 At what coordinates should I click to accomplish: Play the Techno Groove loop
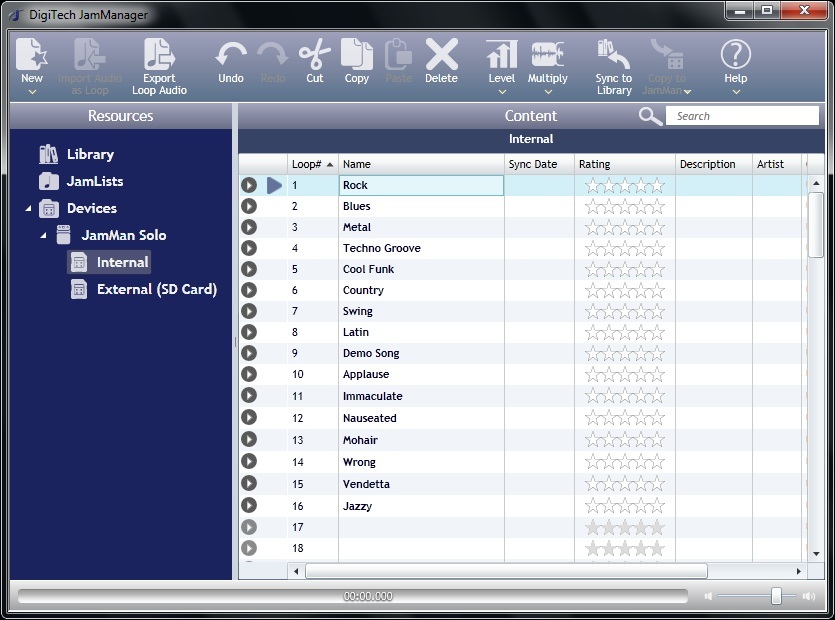pyautogui.click(x=249, y=248)
